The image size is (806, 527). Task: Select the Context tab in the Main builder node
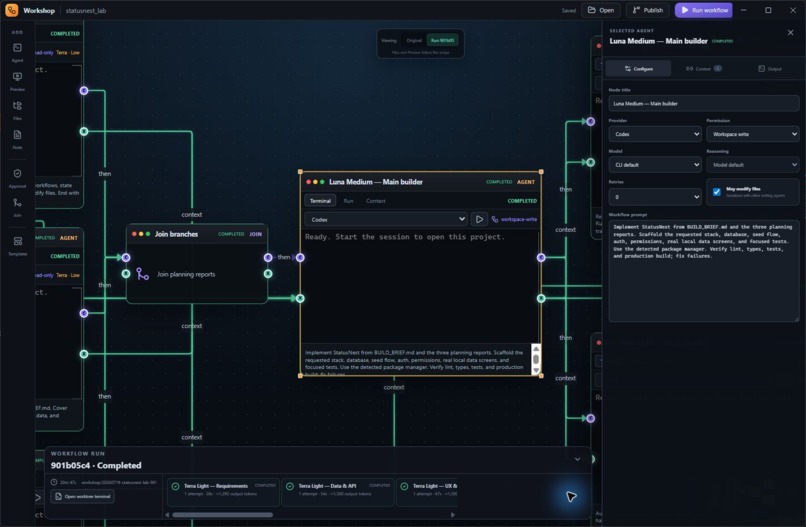376,201
